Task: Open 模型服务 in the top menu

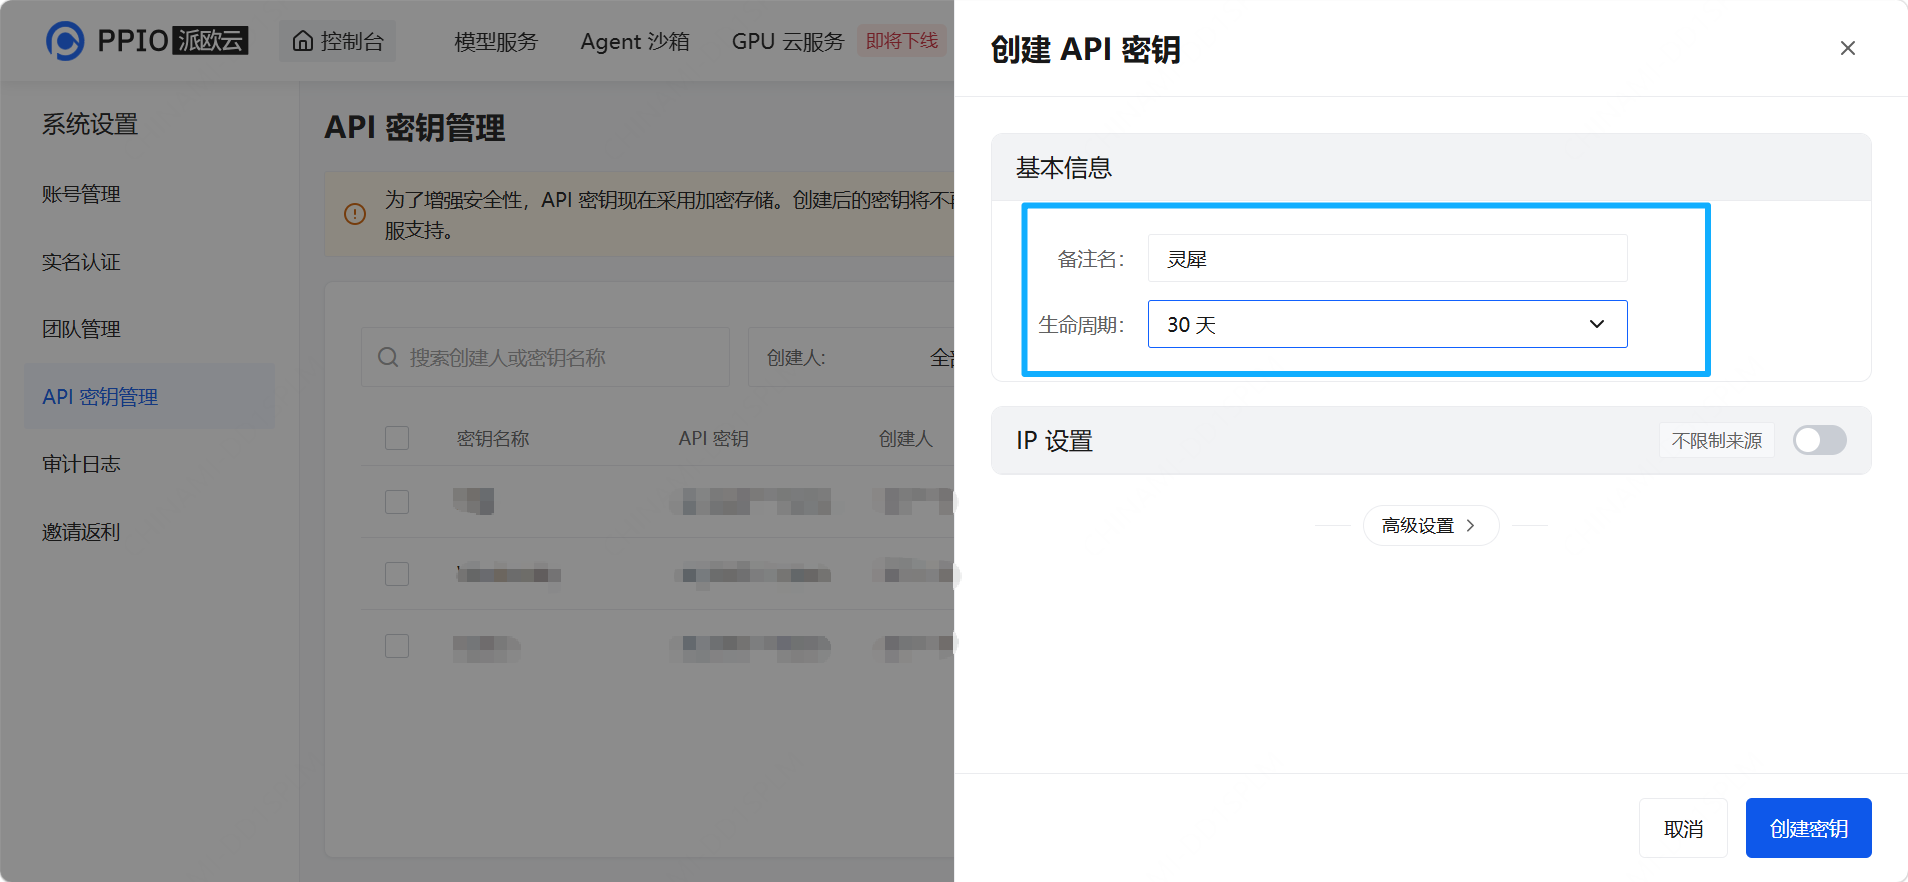Action: point(496,41)
